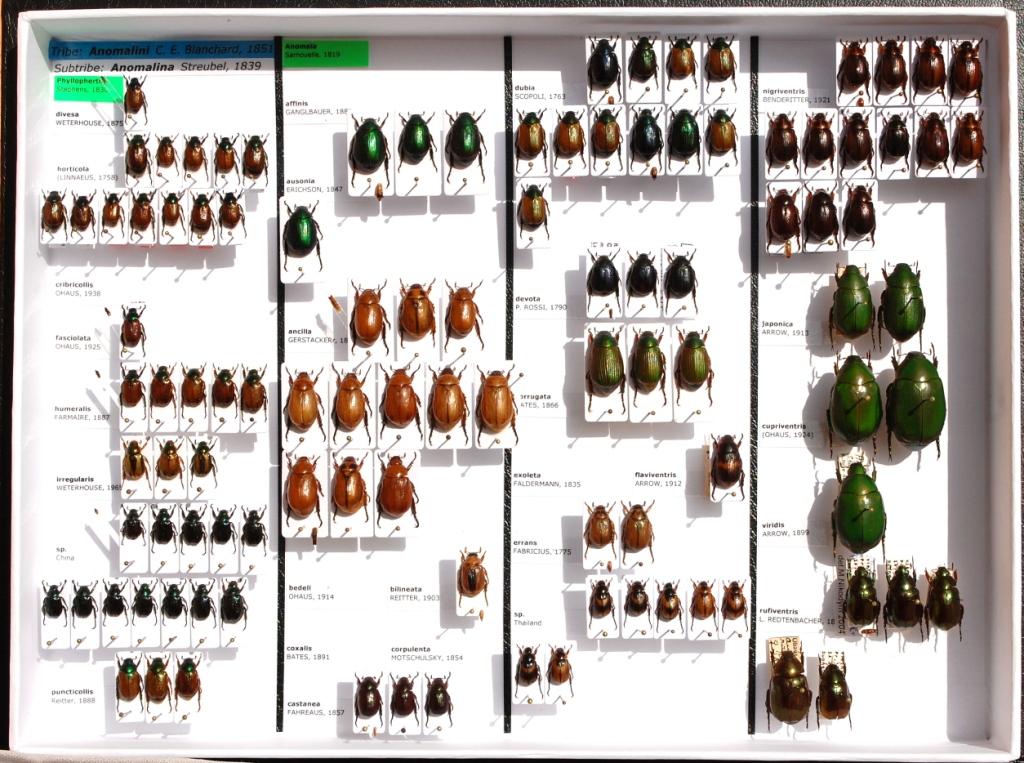This screenshot has width=1024, height=763.
Task: Click the castanea Fahreaus species label
Action: (316, 708)
